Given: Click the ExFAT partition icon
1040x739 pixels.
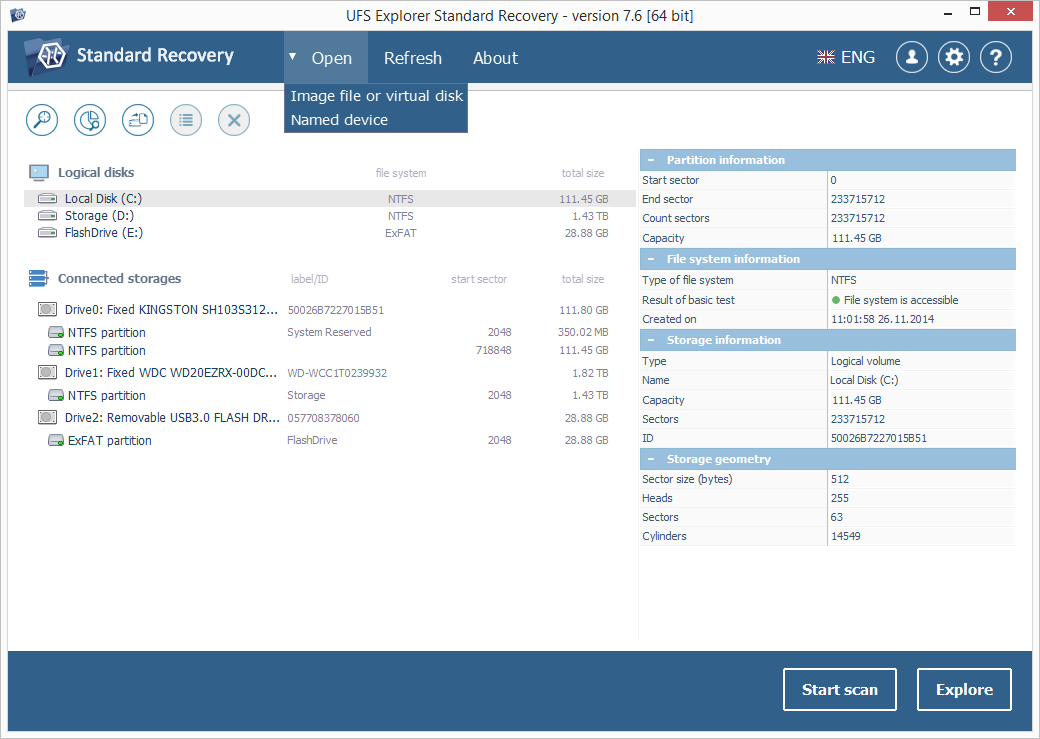Looking at the screenshot, I should pyautogui.click(x=56, y=440).
